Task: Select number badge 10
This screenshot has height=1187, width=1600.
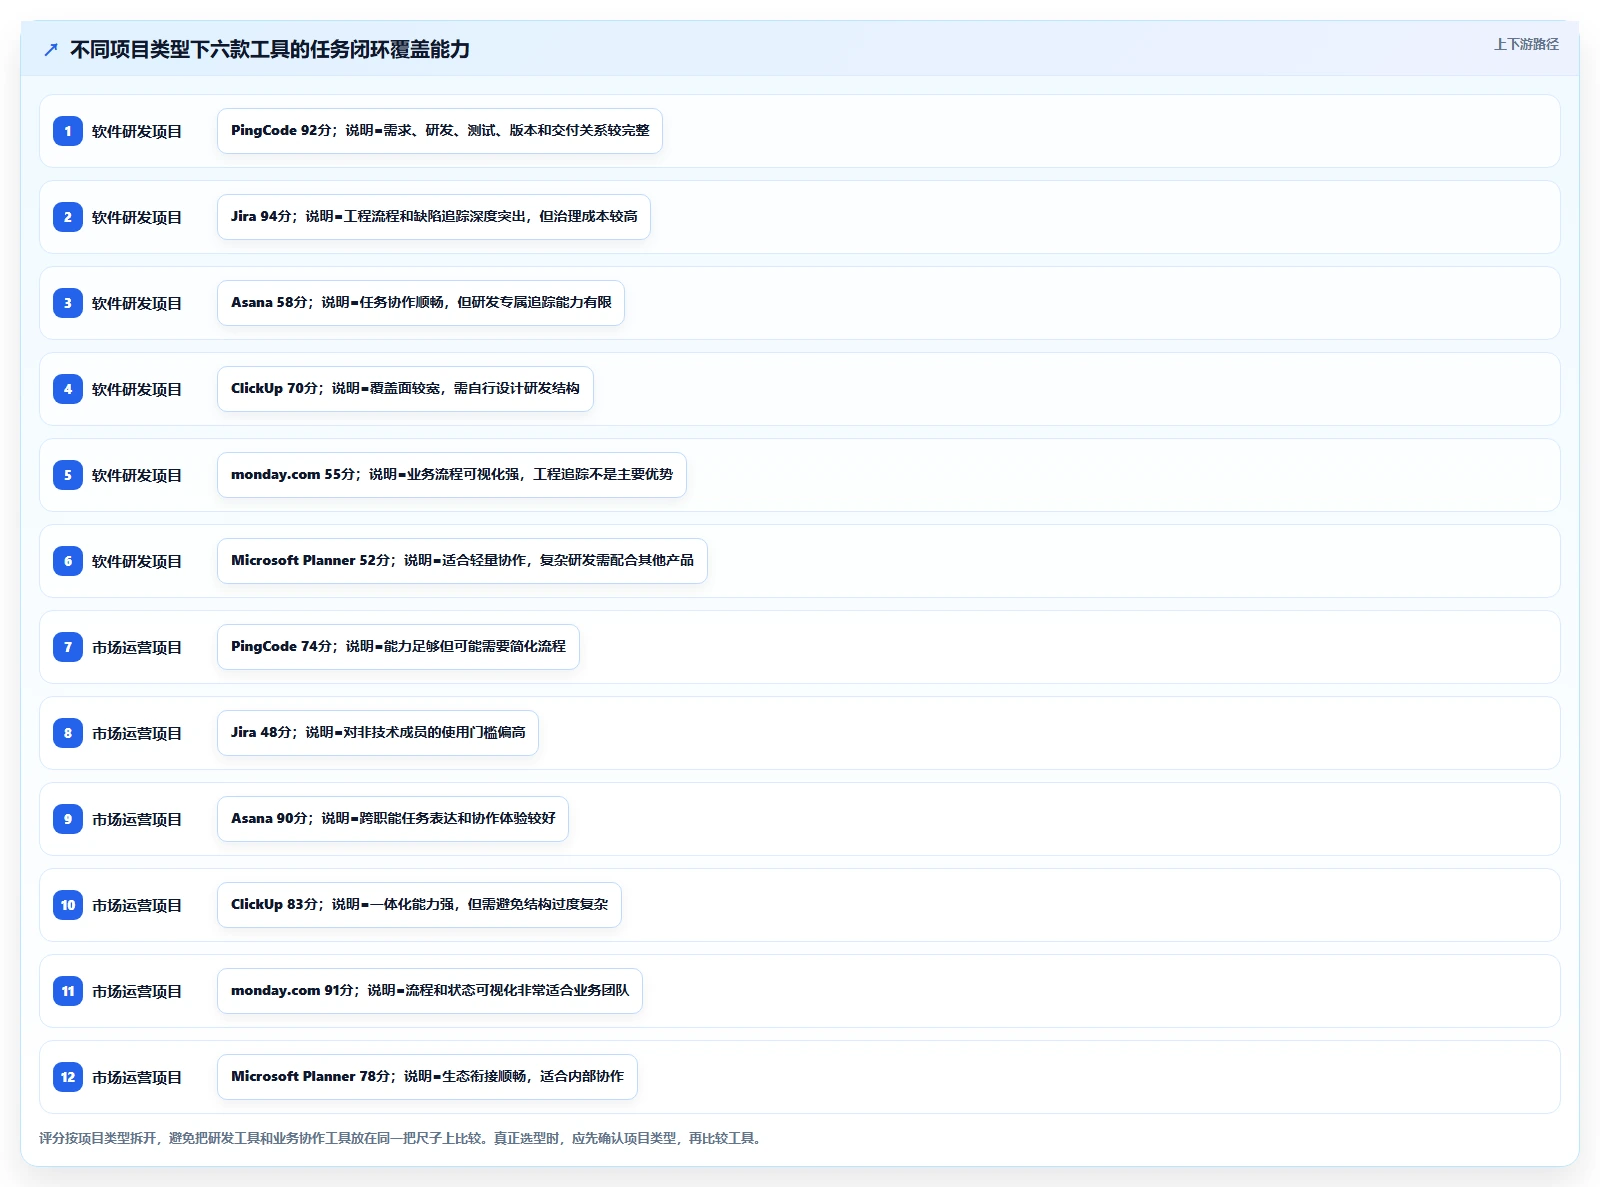Action: pyautogui.click(x=68, y=905)
